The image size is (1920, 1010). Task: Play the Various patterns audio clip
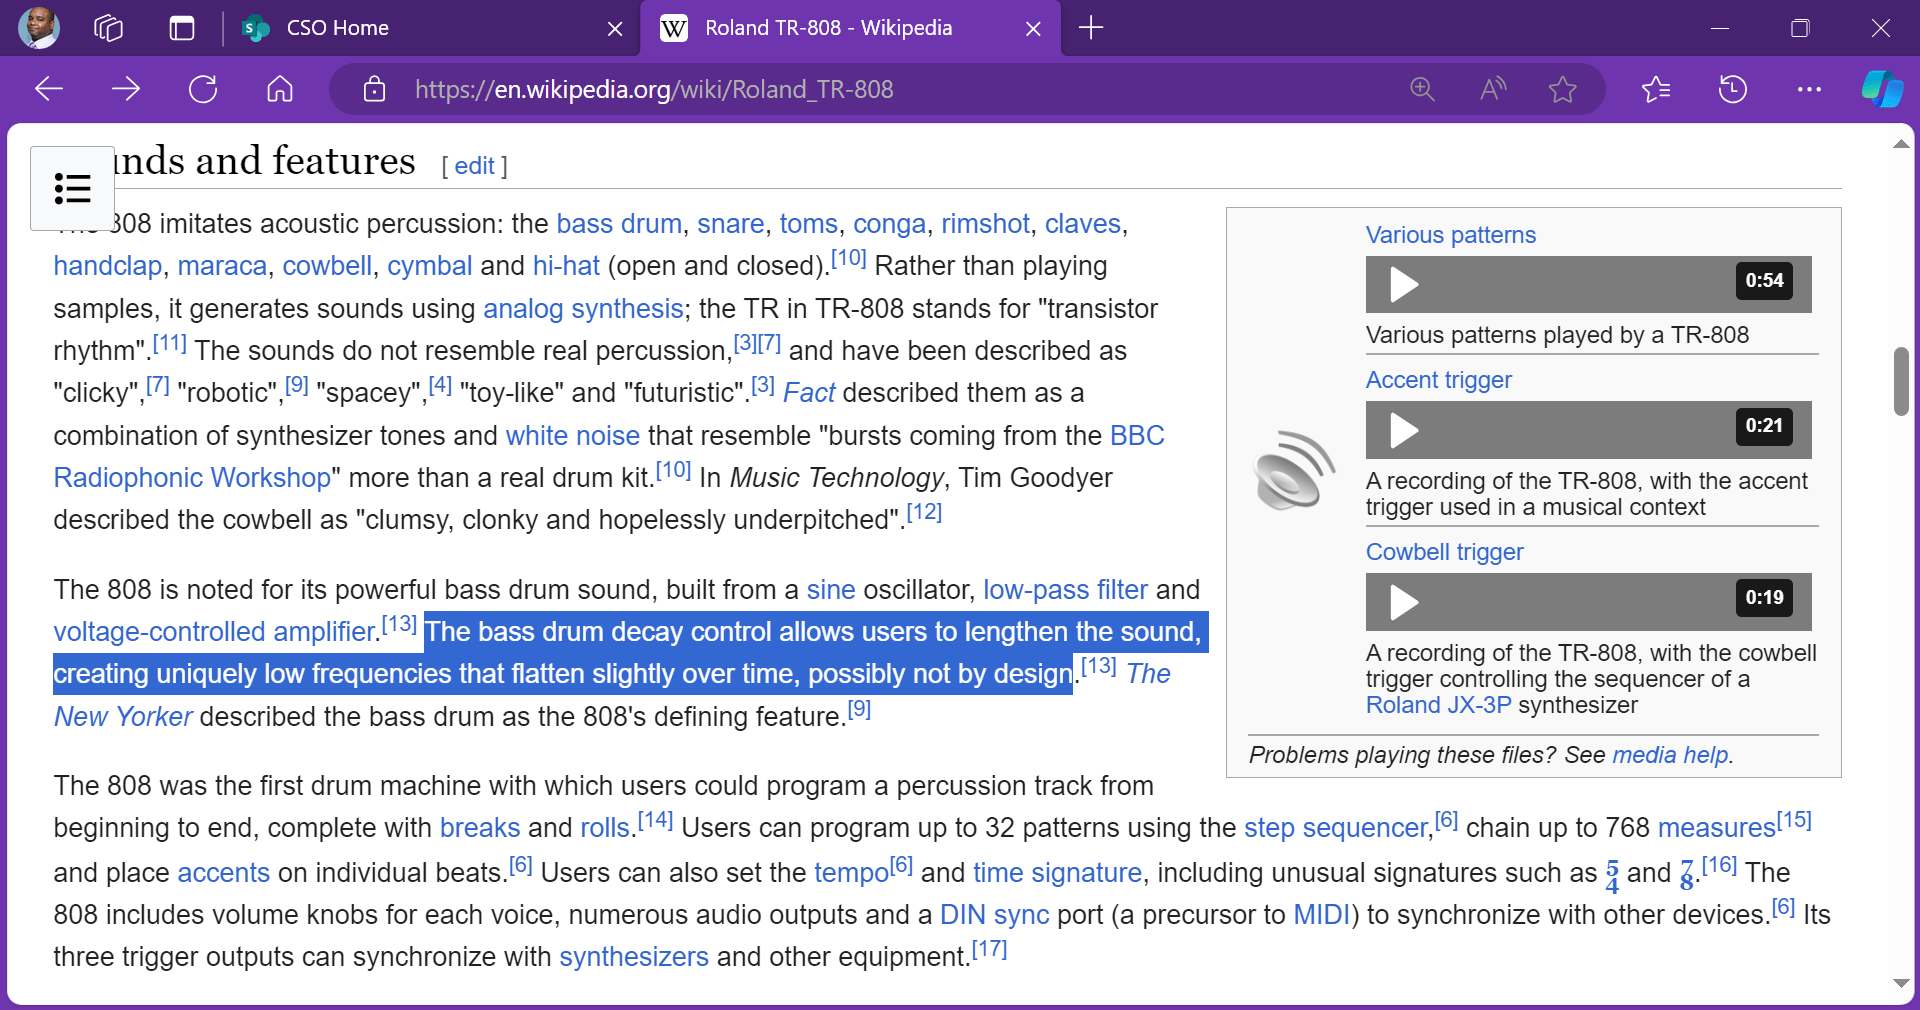click(1404, 285)
